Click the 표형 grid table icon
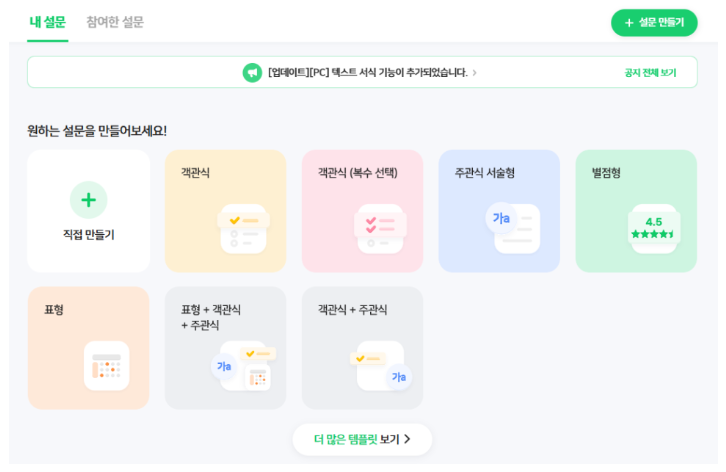Image resolution: width=726 pixels, height=472 pixels. (107, 365)
